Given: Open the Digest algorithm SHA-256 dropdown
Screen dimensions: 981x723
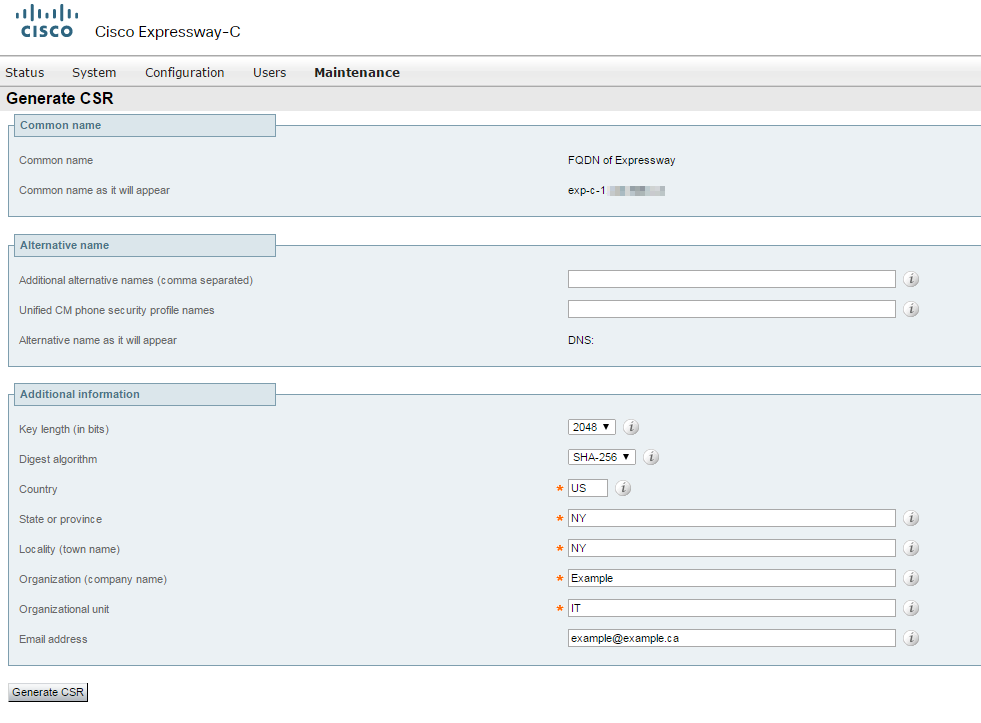Looking at the screenshot, I should (601, 457).
